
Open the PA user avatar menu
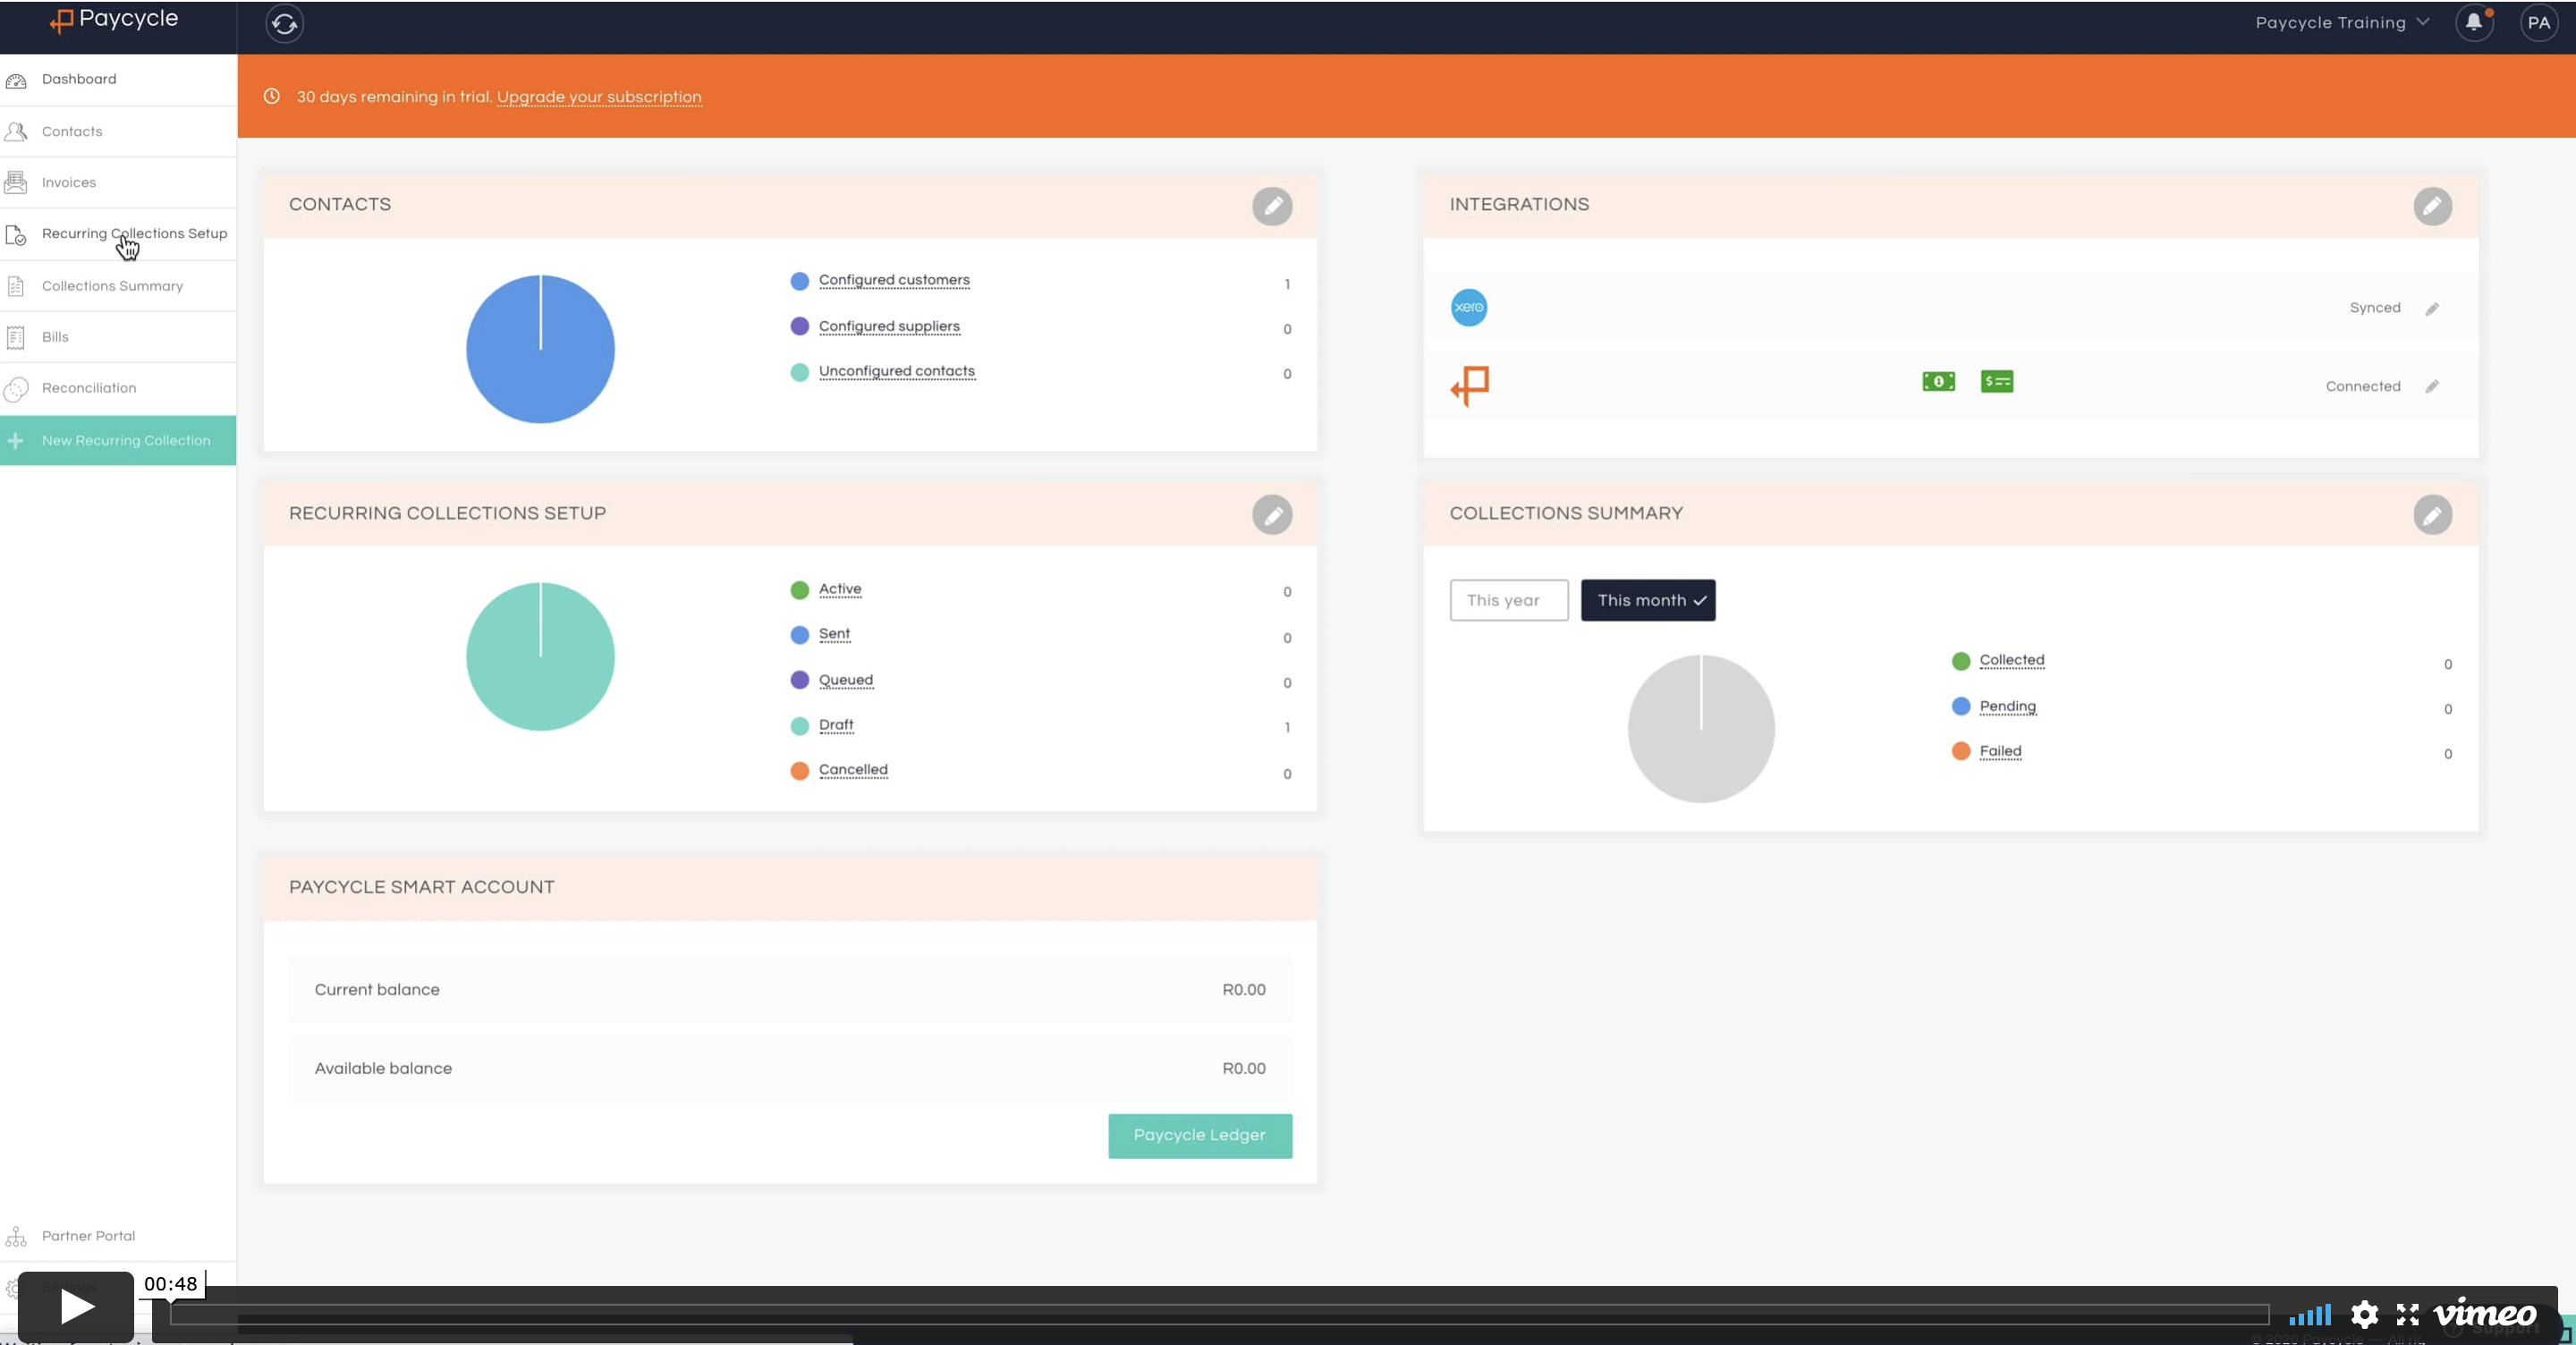pos(2538,23)
